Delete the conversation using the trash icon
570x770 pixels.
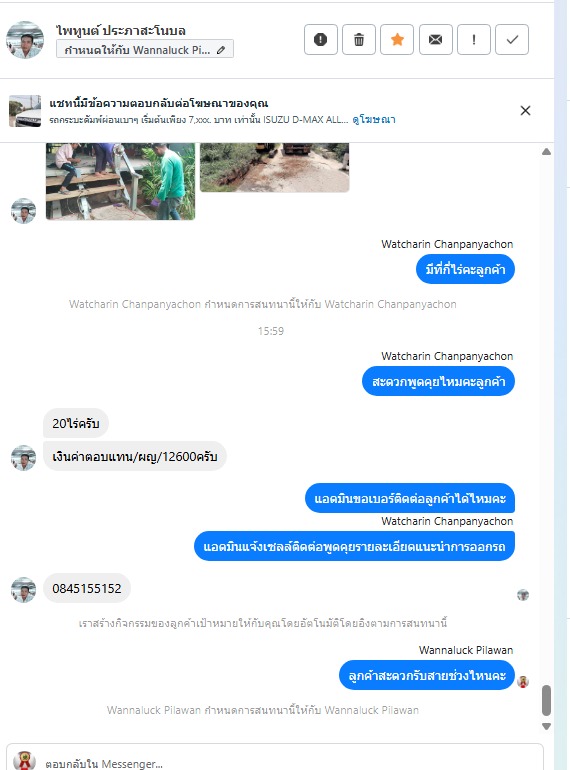359,39
